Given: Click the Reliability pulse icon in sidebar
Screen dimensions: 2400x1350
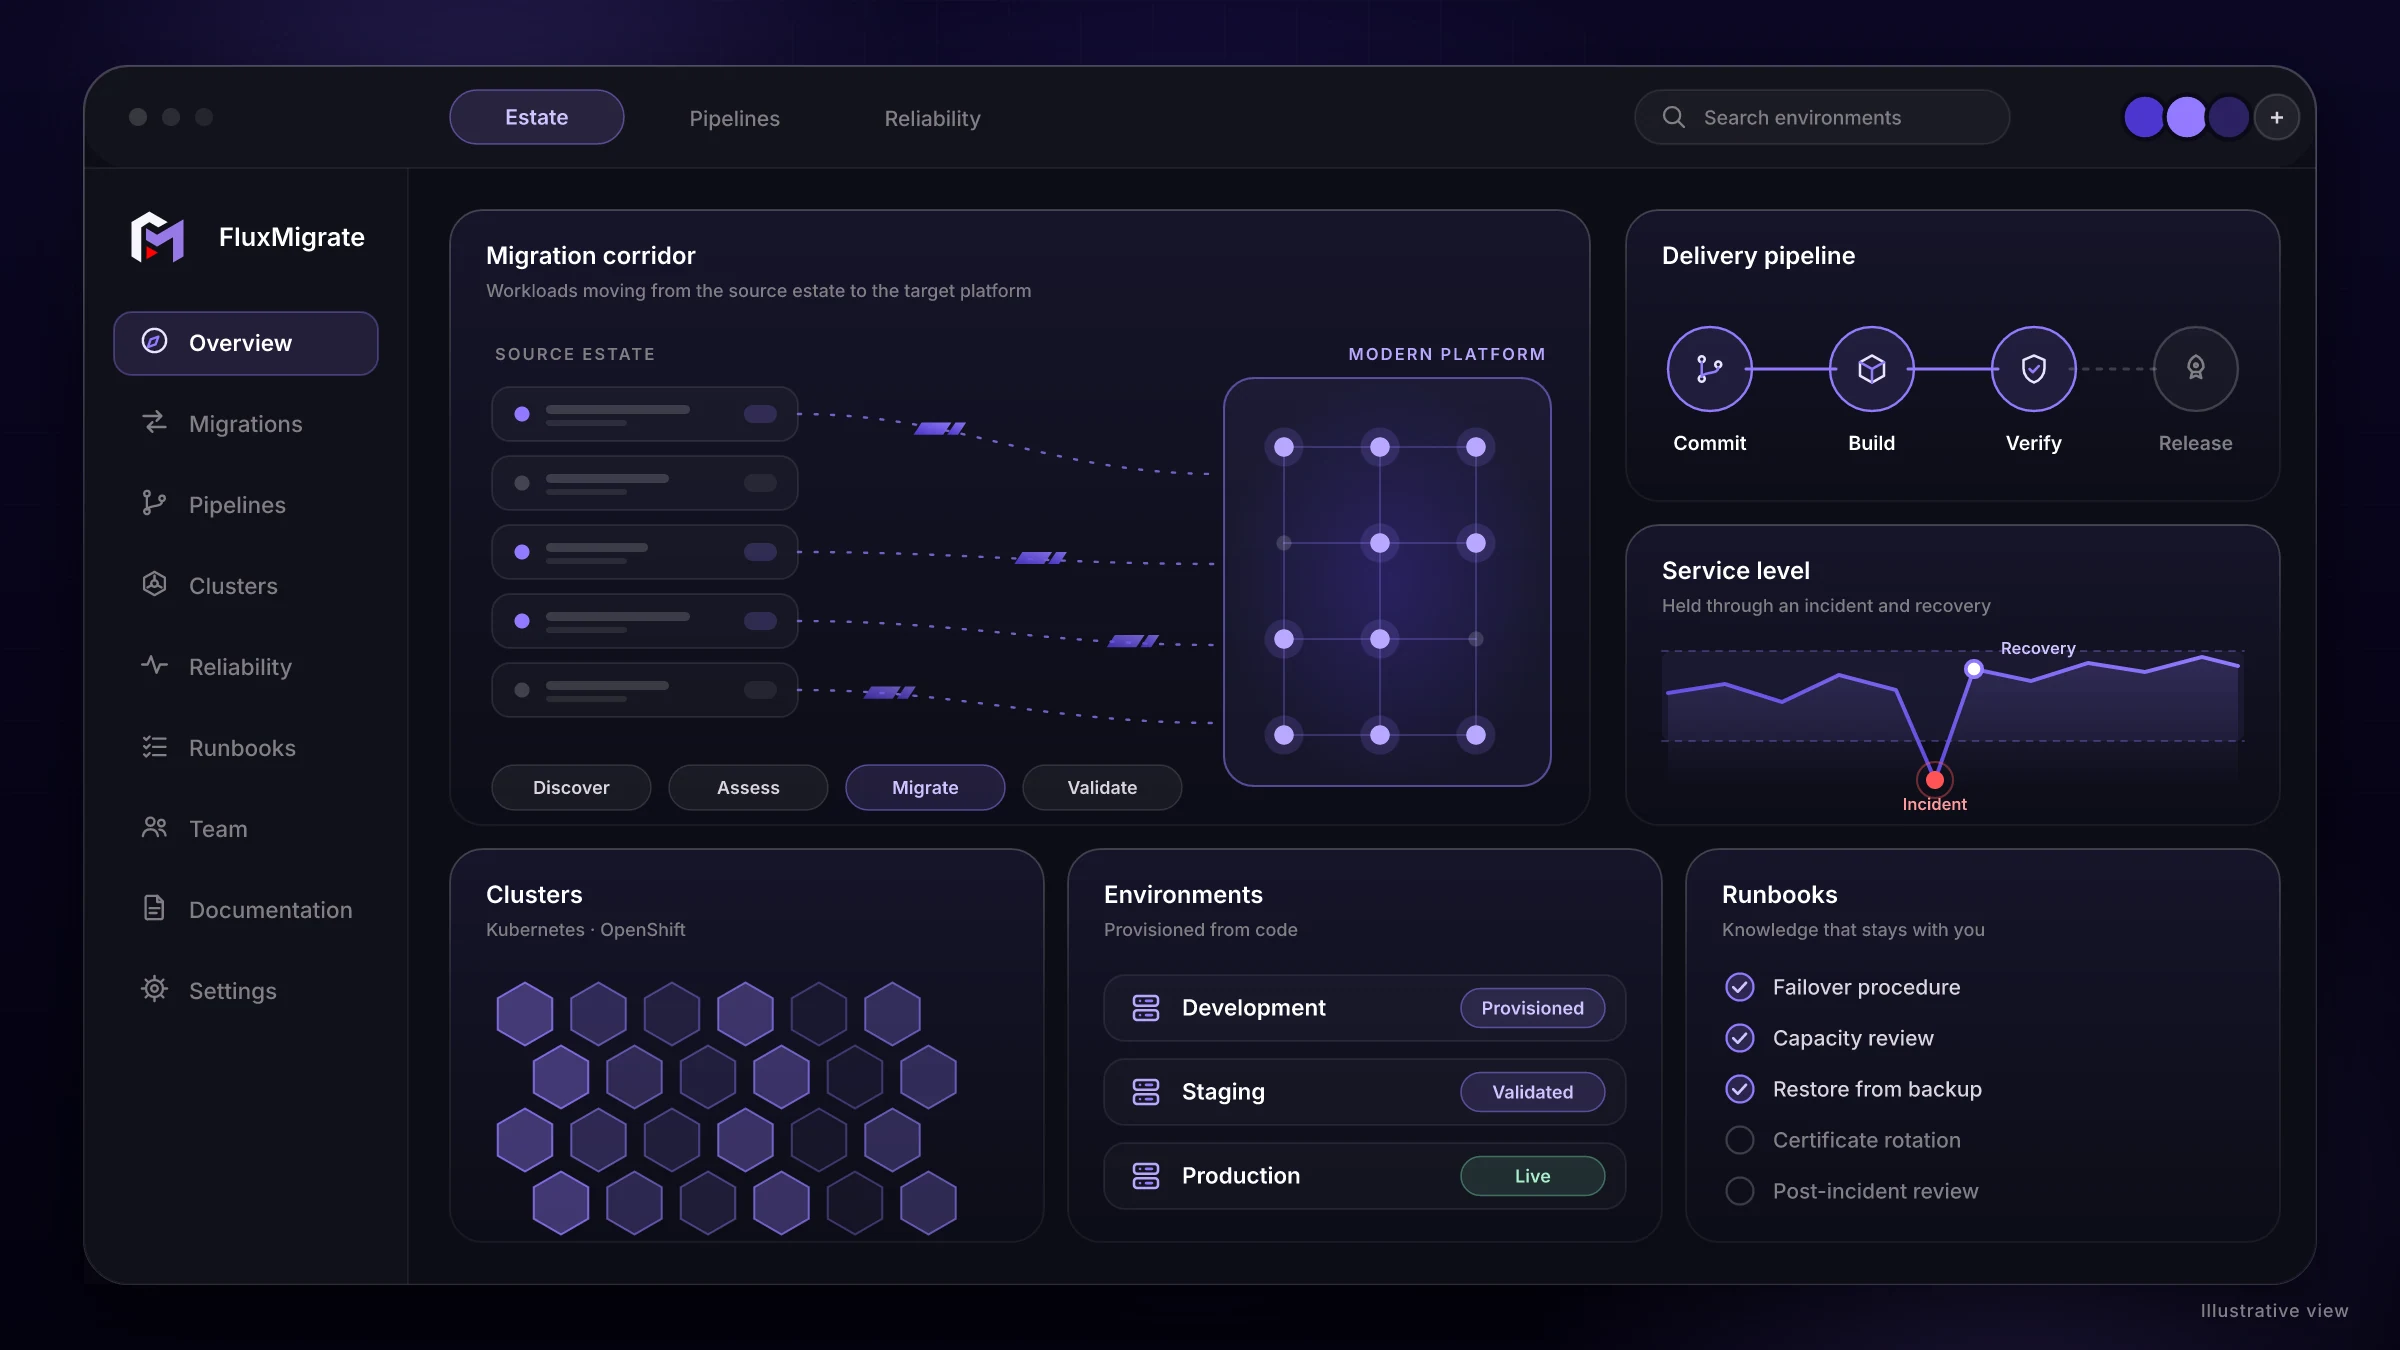Looking at the screenshot, I should 154,666.
